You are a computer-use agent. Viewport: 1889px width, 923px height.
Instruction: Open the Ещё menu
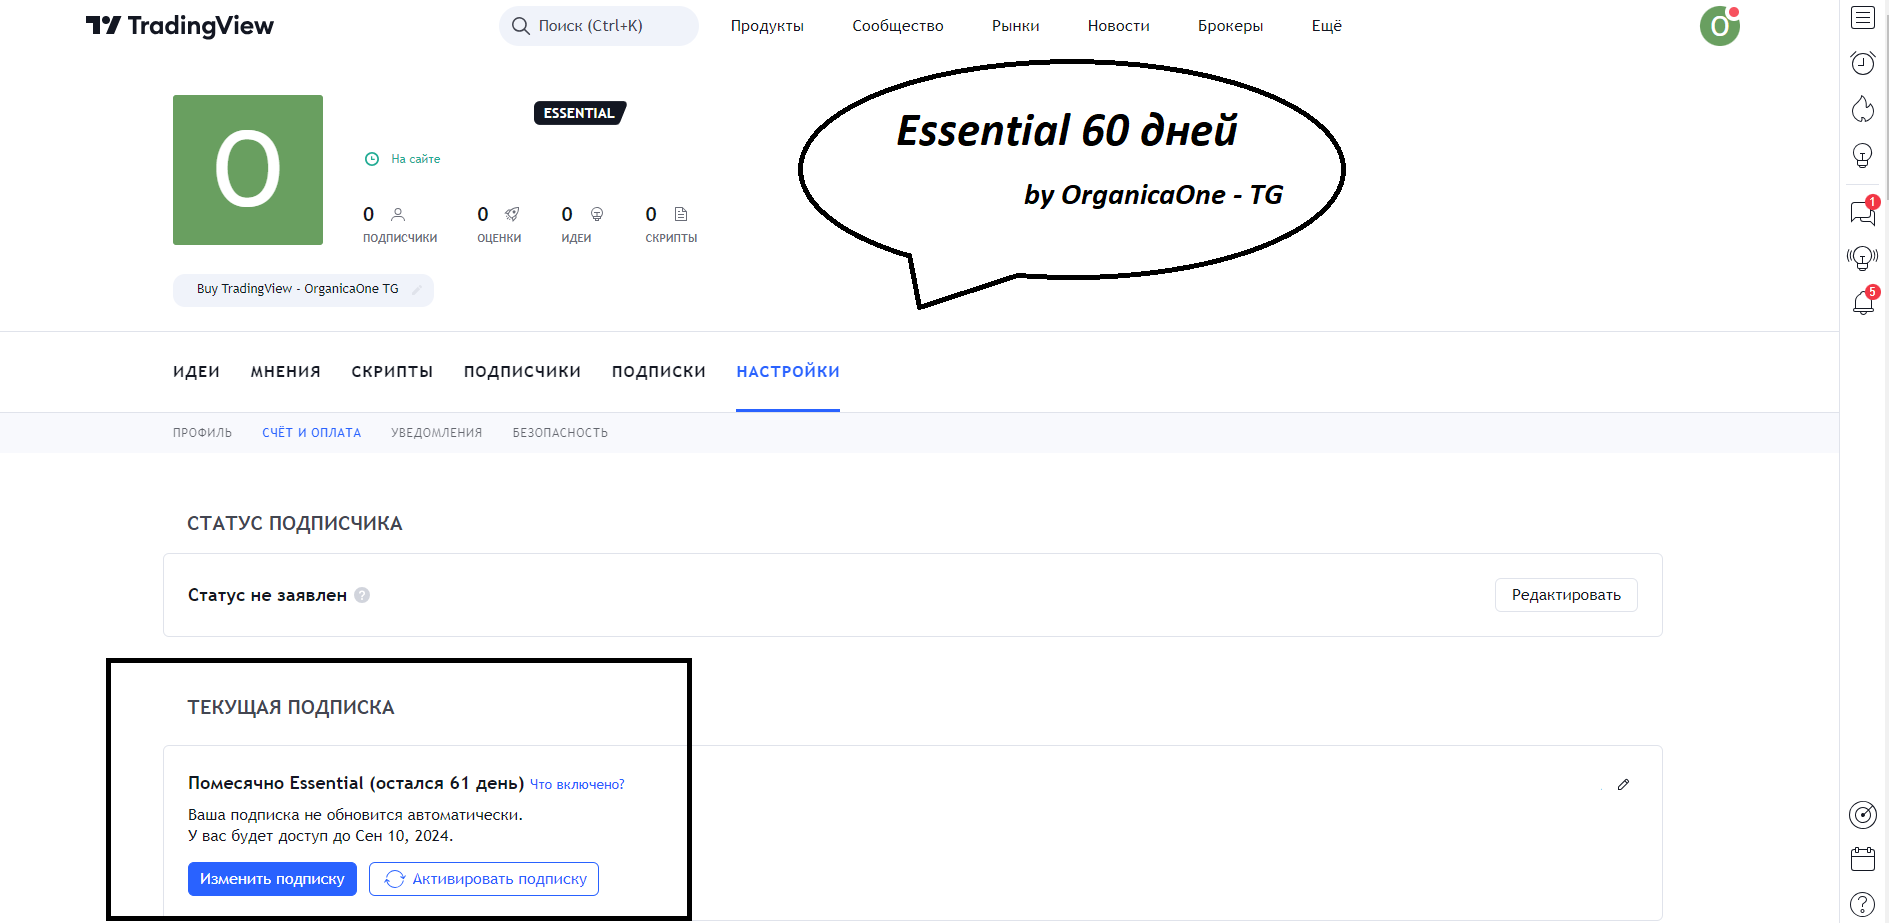tap(1326, 26)
